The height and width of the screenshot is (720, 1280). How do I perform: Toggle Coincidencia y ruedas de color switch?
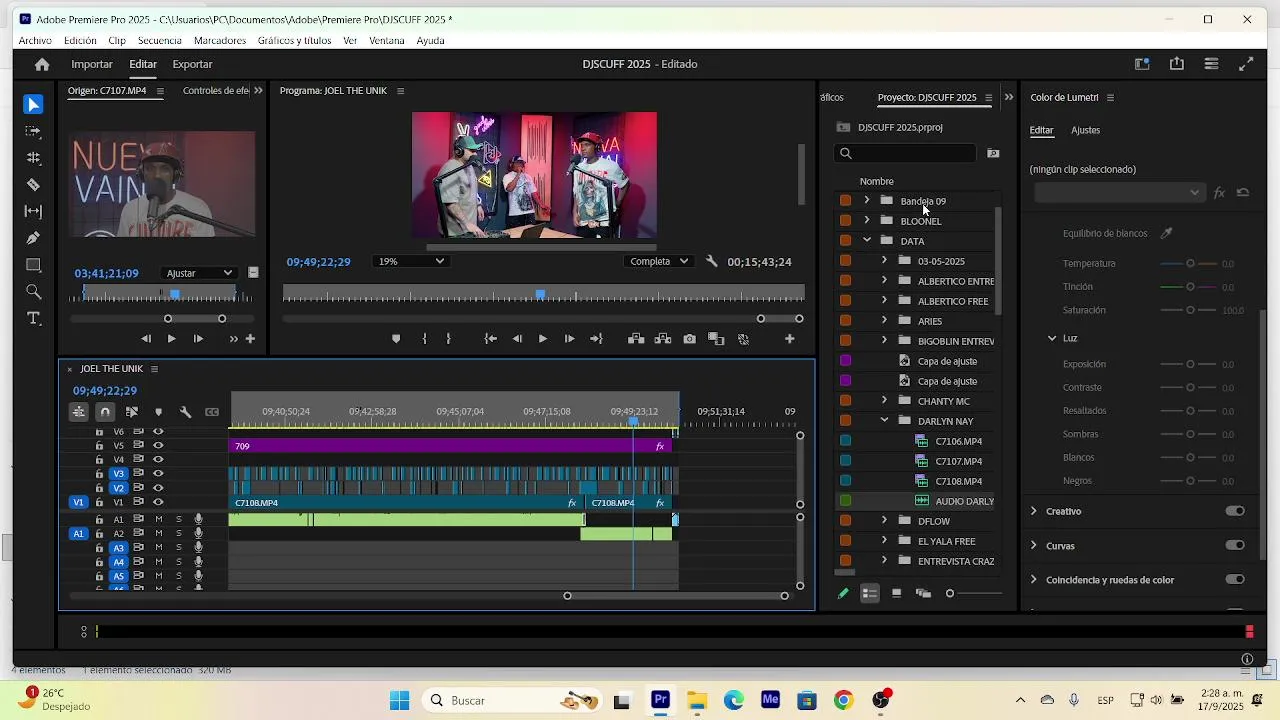(x=1235, y=579)
